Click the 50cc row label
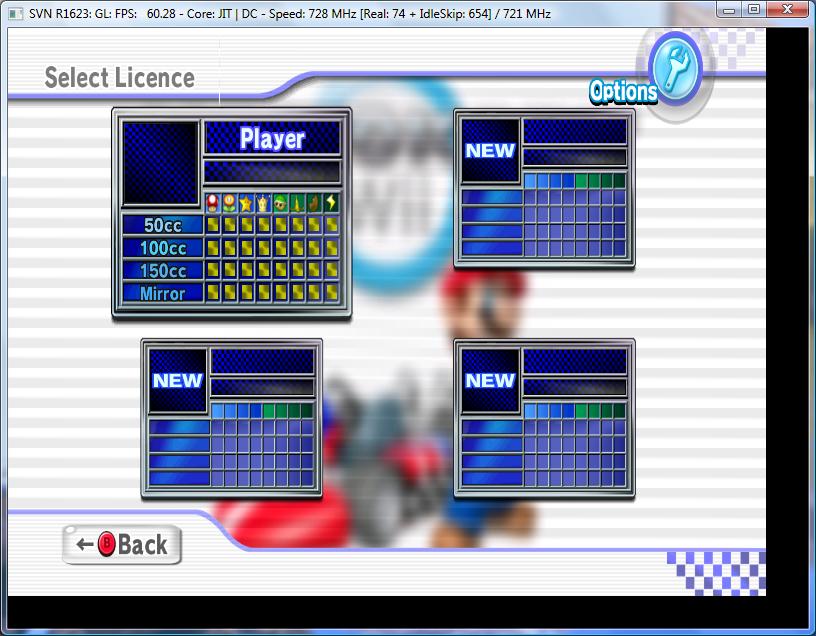This screenshot has height=636, width=816. pyautogui.click(x=162, y=225)
